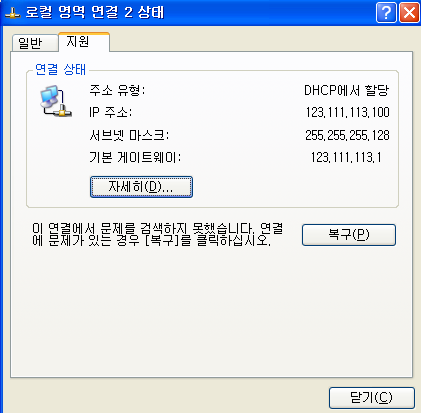Click the 주소 유형 label
This screenshot has height=413, width=421.
coord(117,90)
